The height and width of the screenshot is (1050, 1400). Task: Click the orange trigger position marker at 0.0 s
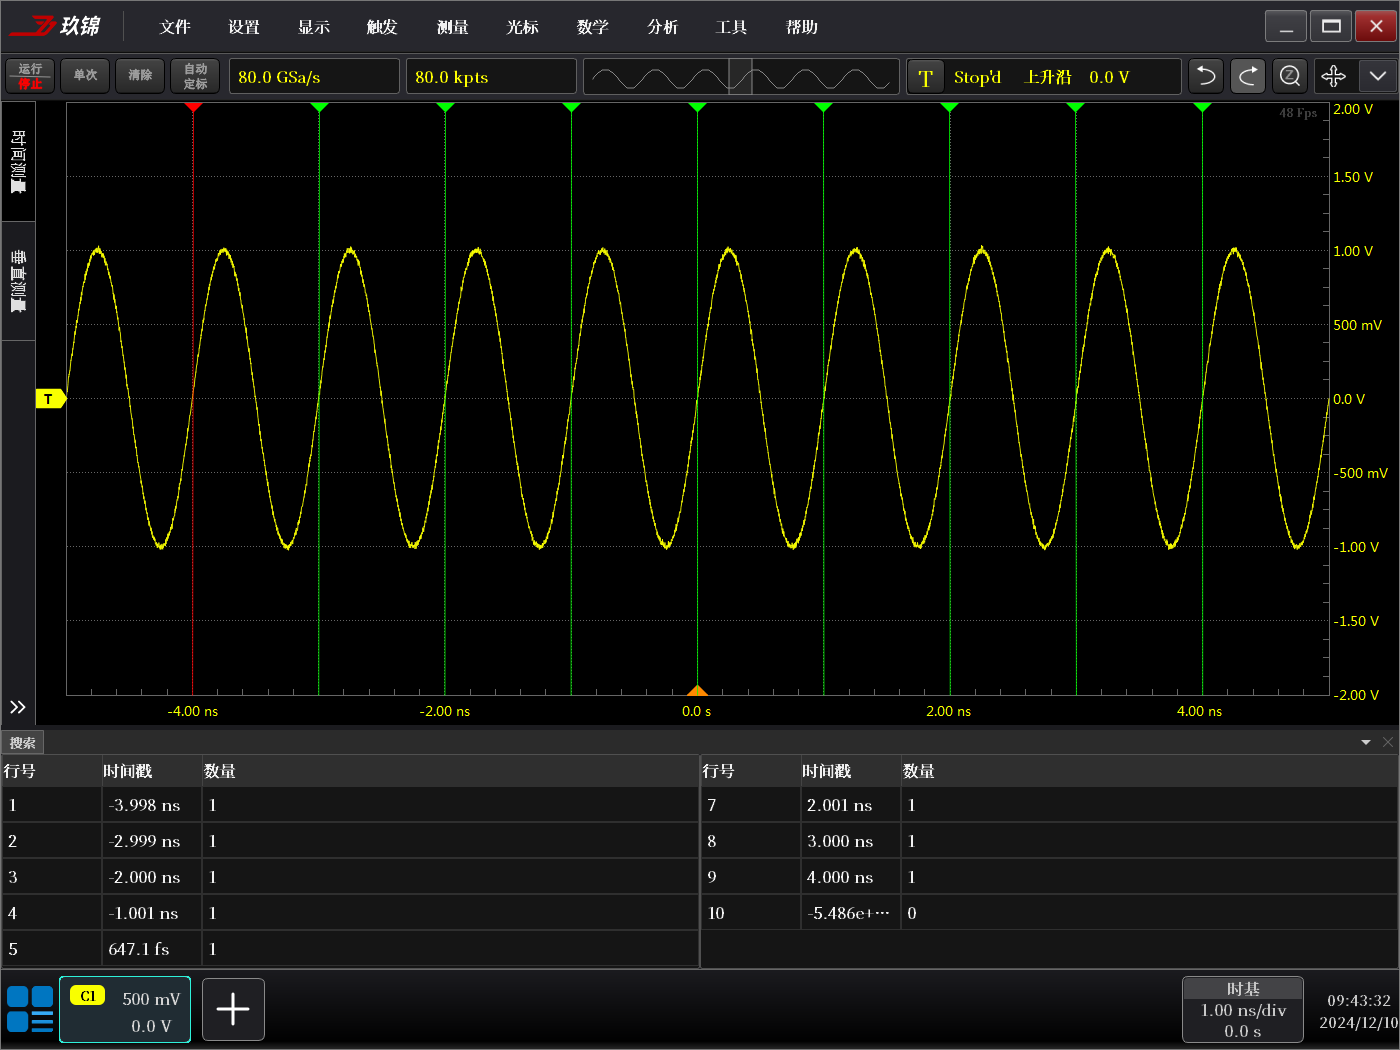coord(697,690)
